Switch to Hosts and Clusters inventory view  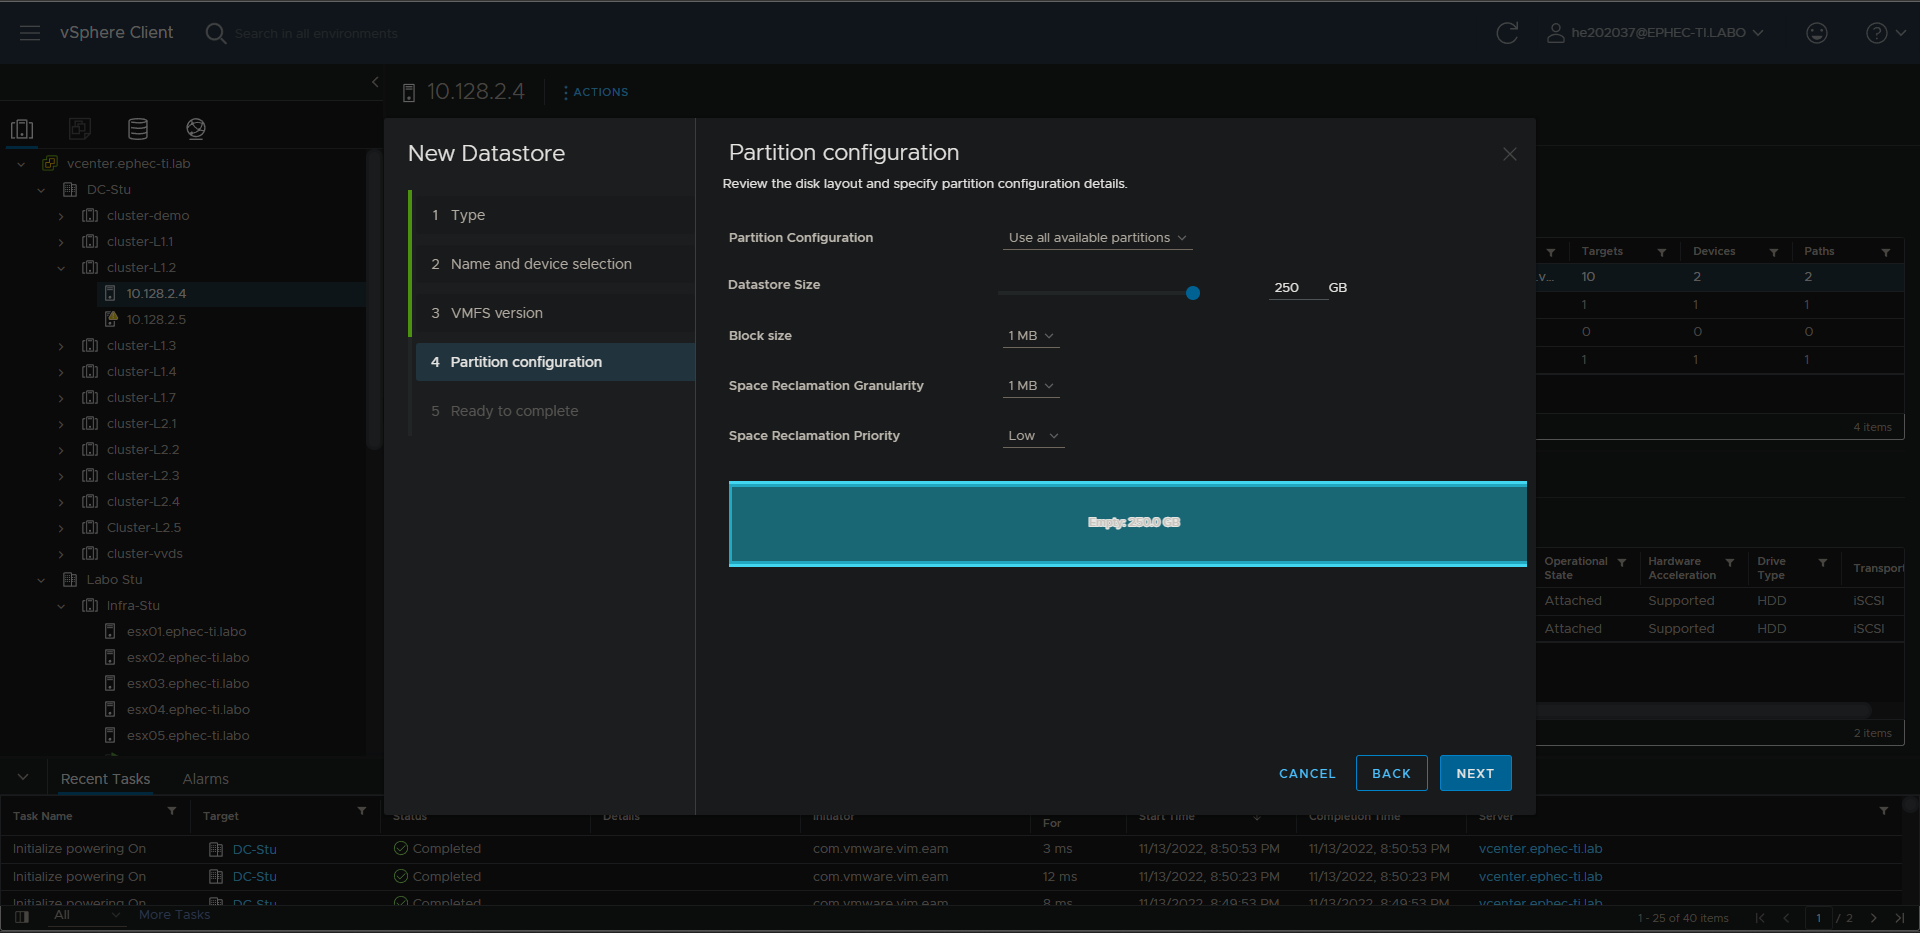click(x=22, y=129)
